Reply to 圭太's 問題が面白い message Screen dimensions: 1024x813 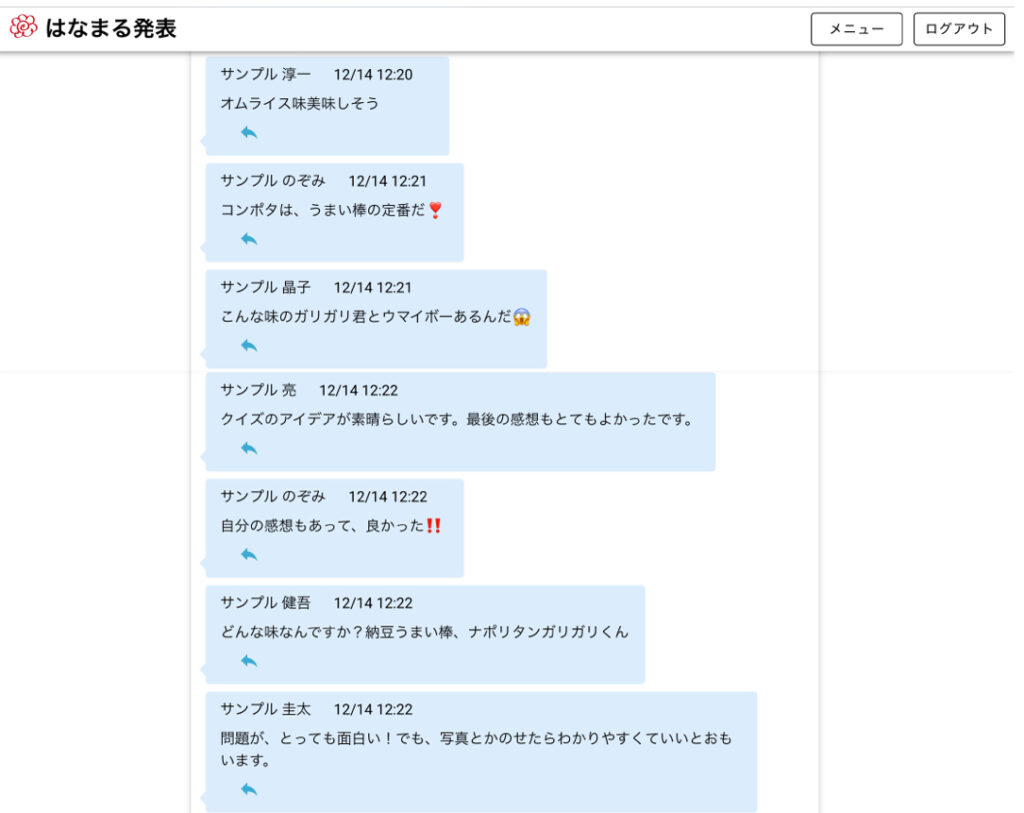pos(249,789)
